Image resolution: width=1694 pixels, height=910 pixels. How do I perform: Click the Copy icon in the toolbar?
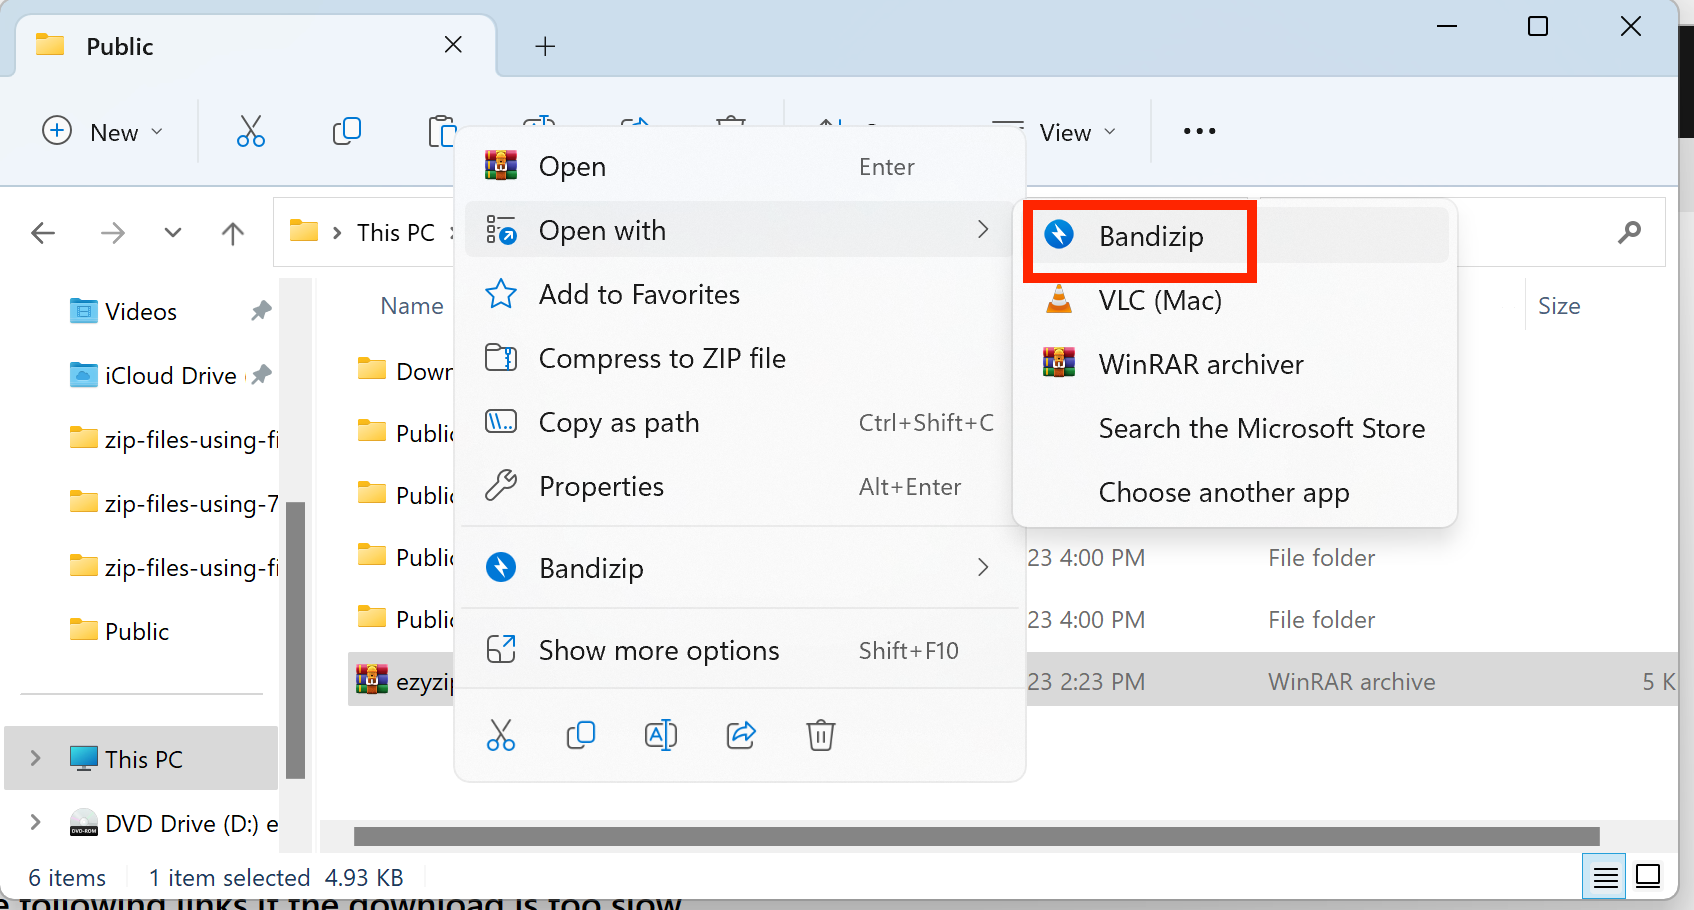pos(347,131)
